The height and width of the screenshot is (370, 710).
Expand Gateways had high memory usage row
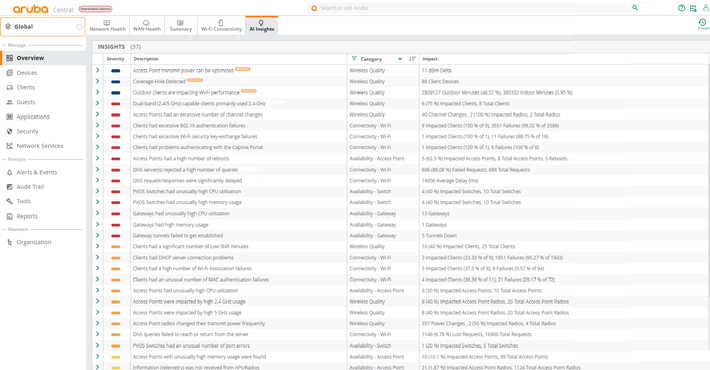pos(97,224)
